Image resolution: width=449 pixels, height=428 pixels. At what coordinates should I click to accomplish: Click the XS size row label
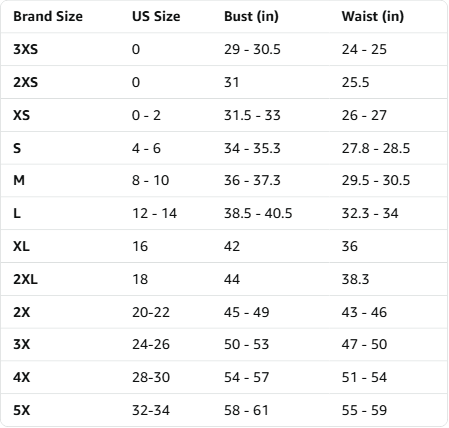pyautogui.click(x=21, y=115)
